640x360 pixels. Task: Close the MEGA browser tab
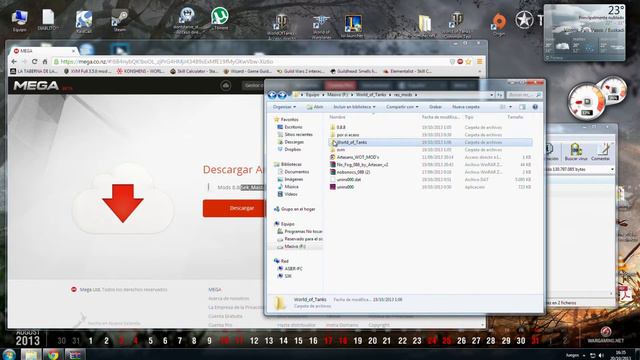[x=74, y=51]
